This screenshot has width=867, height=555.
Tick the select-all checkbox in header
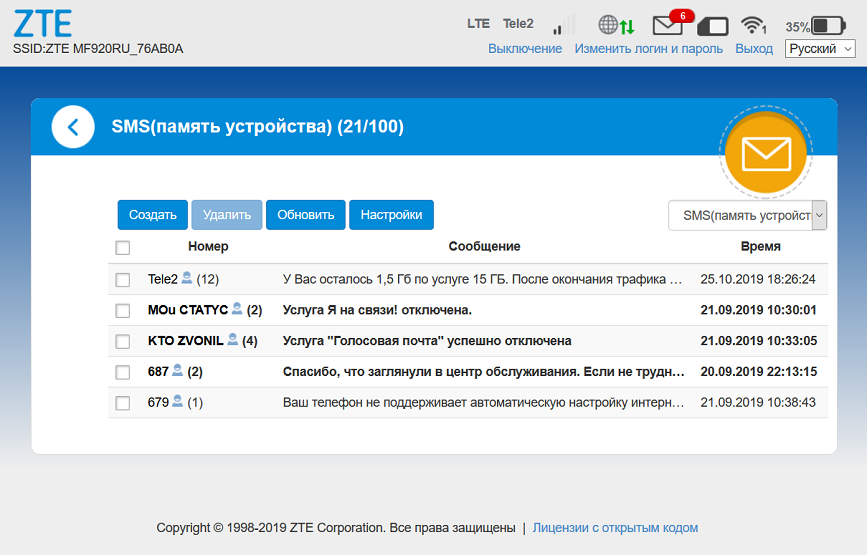(123, 247)
